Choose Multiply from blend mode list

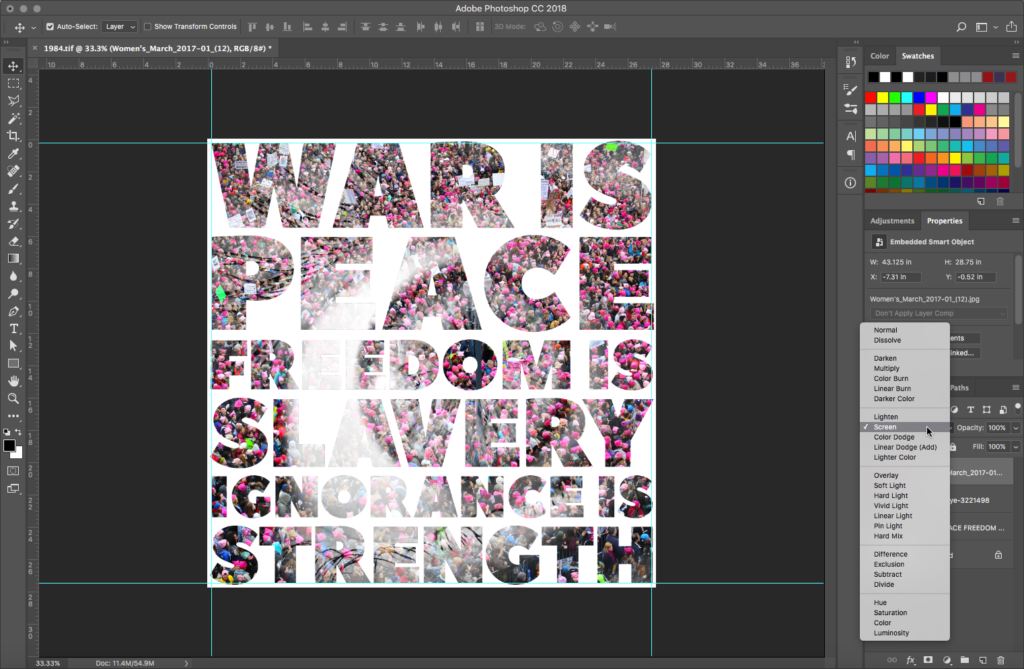886,368
